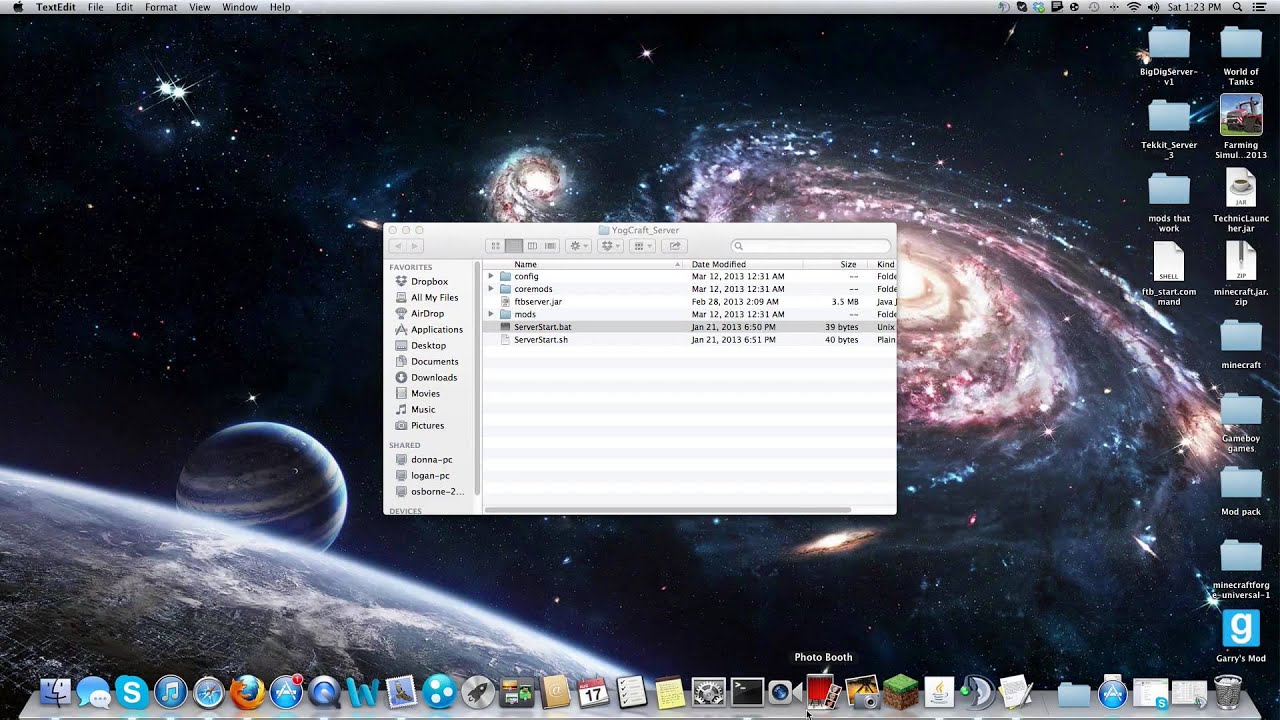Open Music in Finder sidebar
Image resolution: width=1280 pixels, height=720 pixels.
(423, 410)
